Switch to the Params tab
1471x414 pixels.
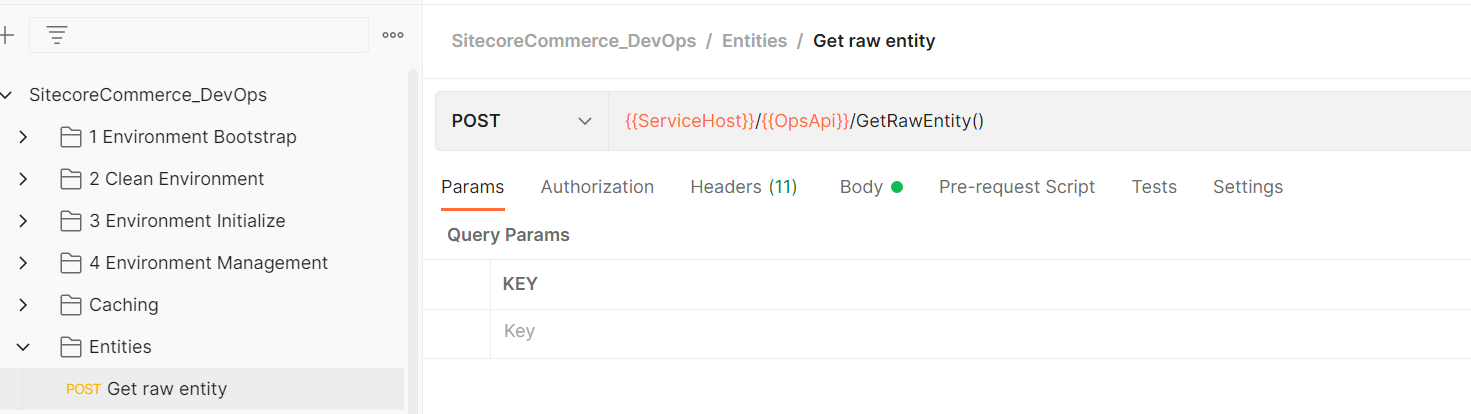pyautogui.click(x=473, y=187)
